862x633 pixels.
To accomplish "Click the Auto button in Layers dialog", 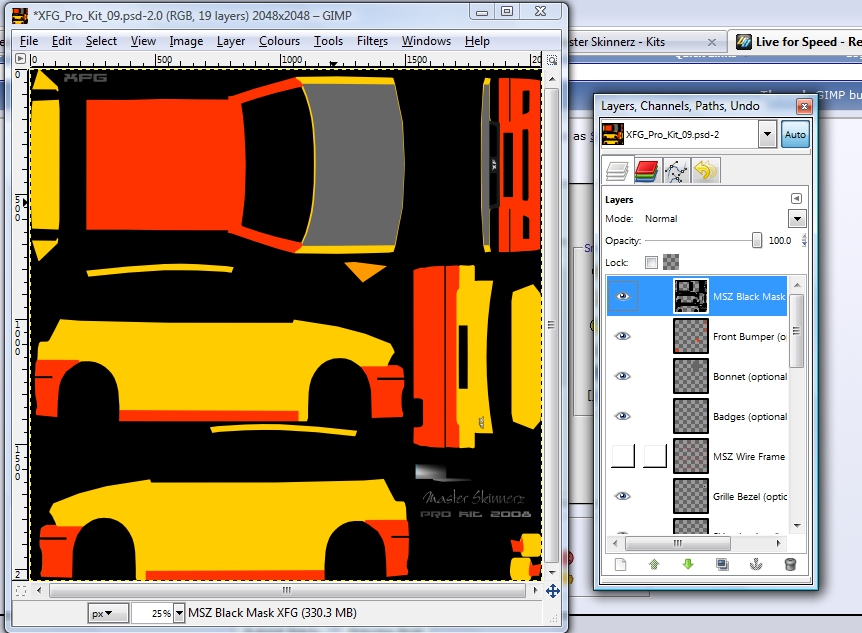I will pyautogui.click(x=795, y=135).
